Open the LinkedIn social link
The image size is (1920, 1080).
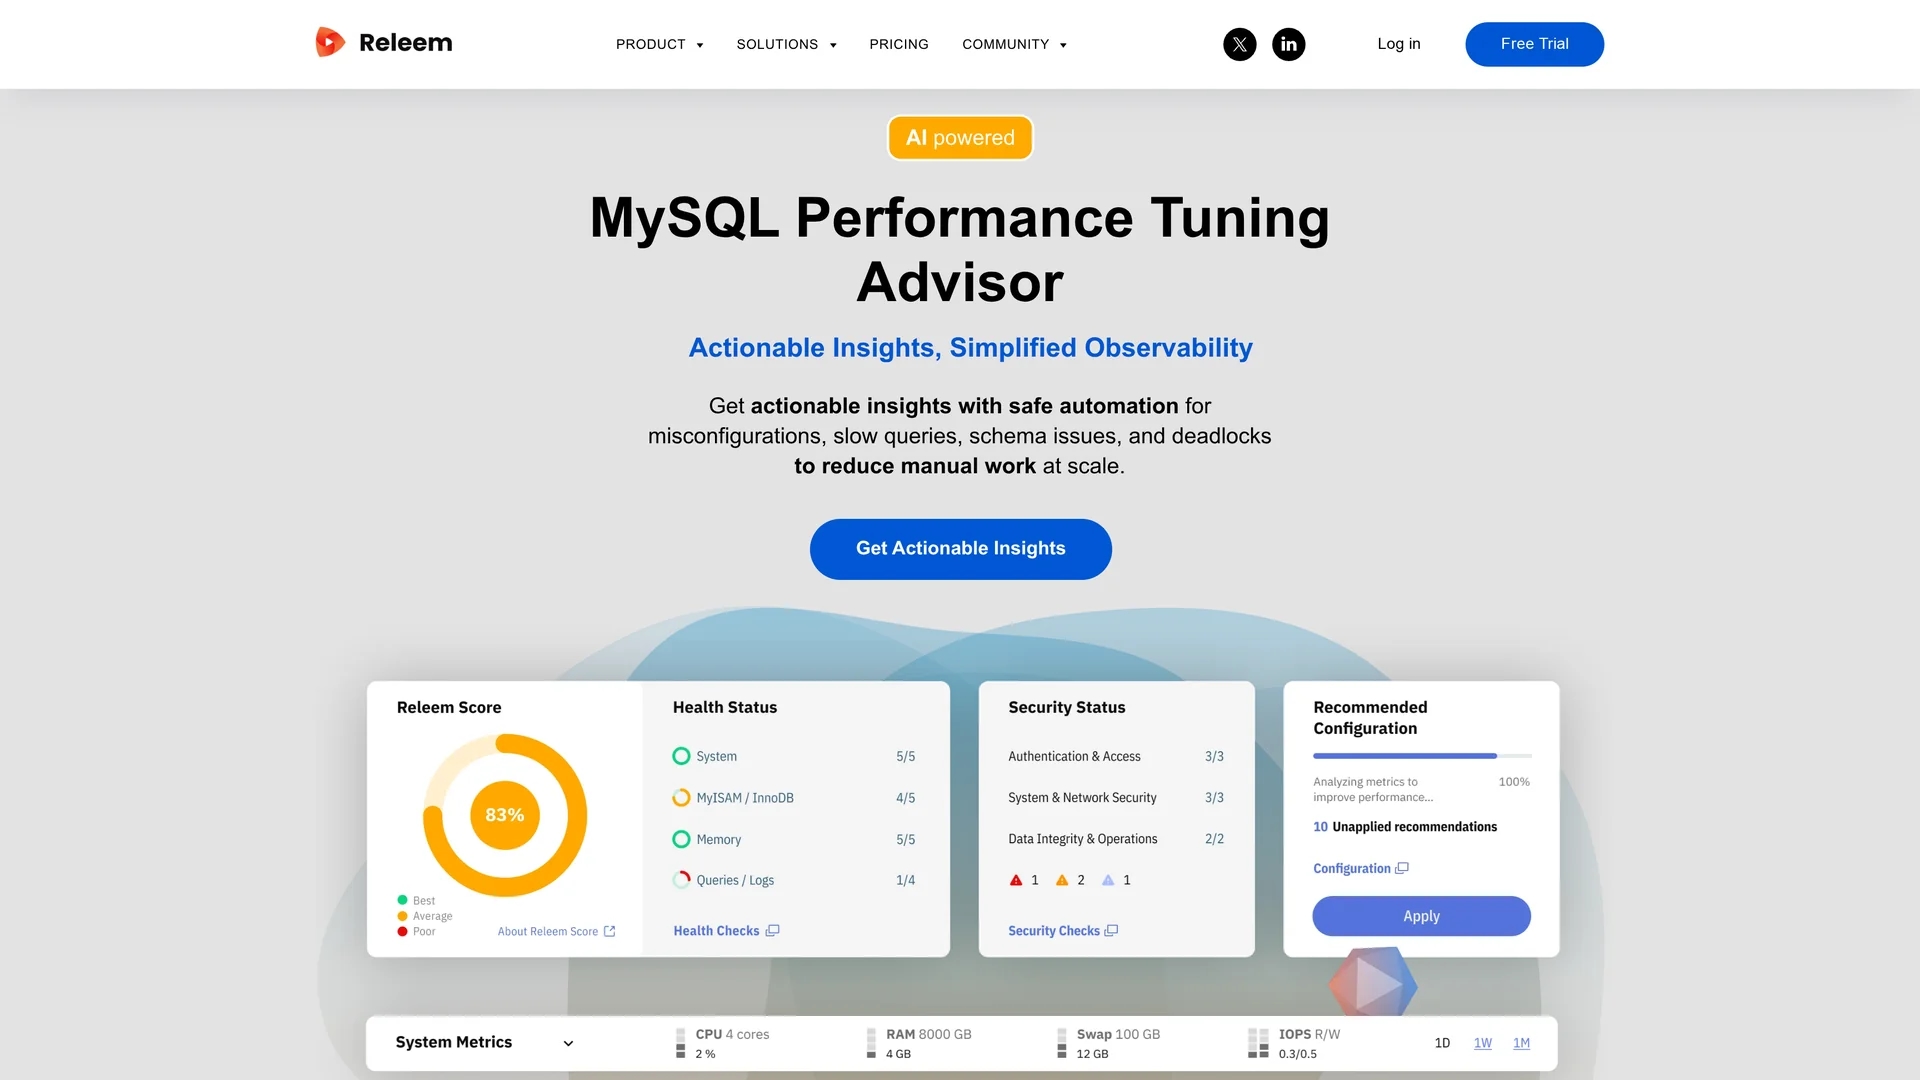(x=1289, y=44)
